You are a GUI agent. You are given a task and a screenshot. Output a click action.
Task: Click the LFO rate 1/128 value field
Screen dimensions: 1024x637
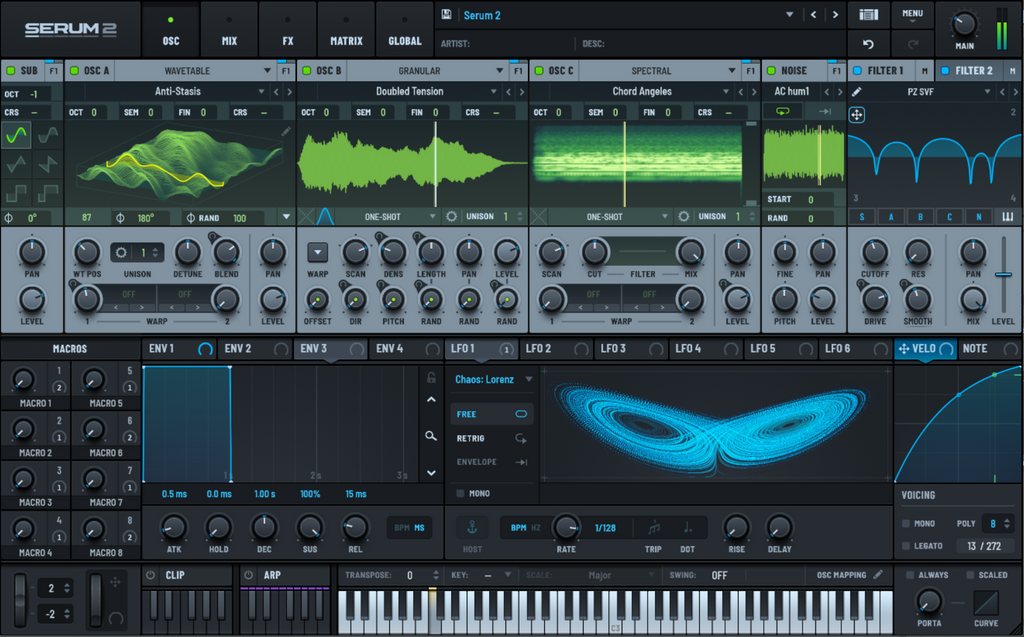[605, 527]
